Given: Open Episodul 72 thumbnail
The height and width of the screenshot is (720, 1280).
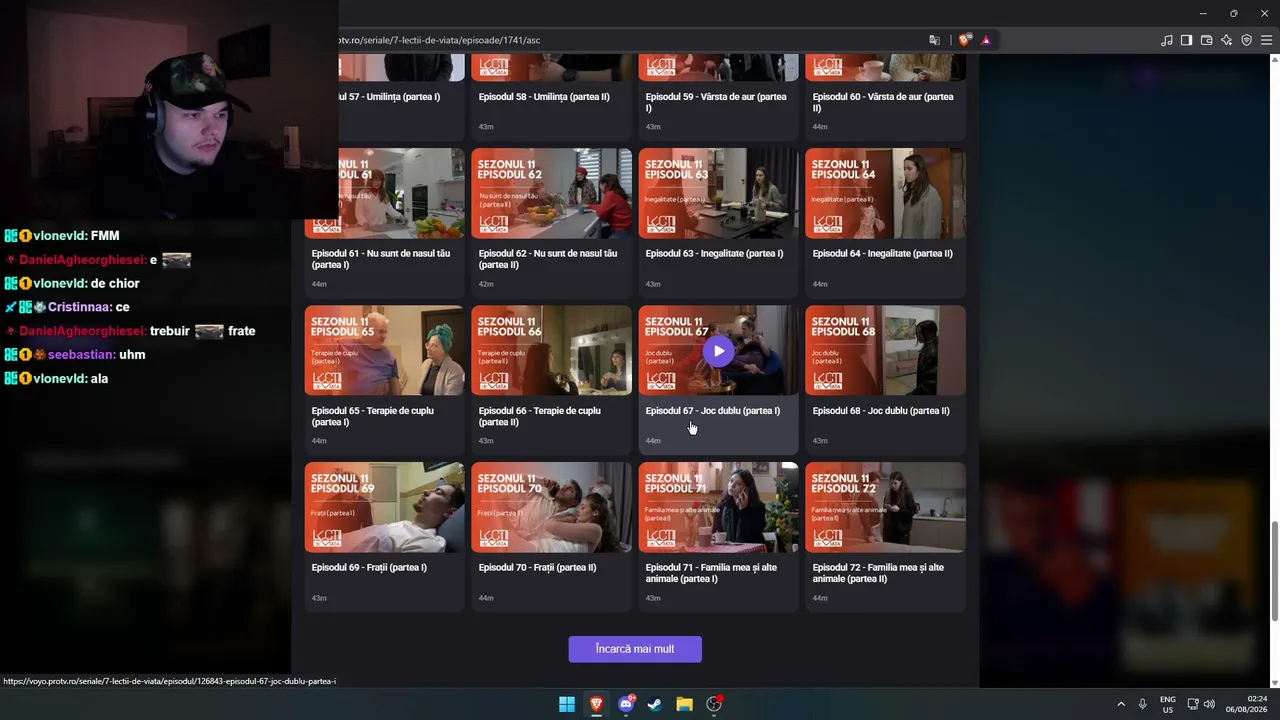Looking at the screenshot, I should click(x=885, y=508).
